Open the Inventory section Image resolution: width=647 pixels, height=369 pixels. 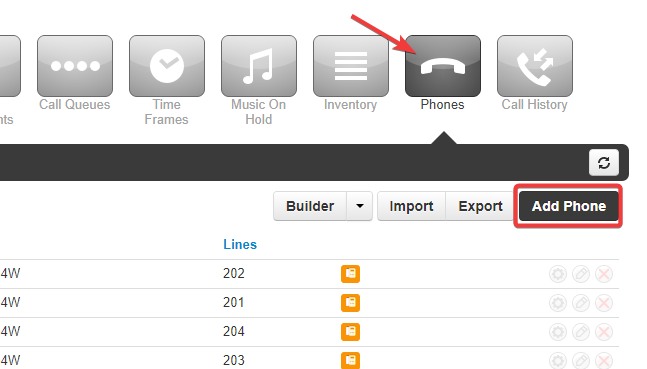coord(351,66)
